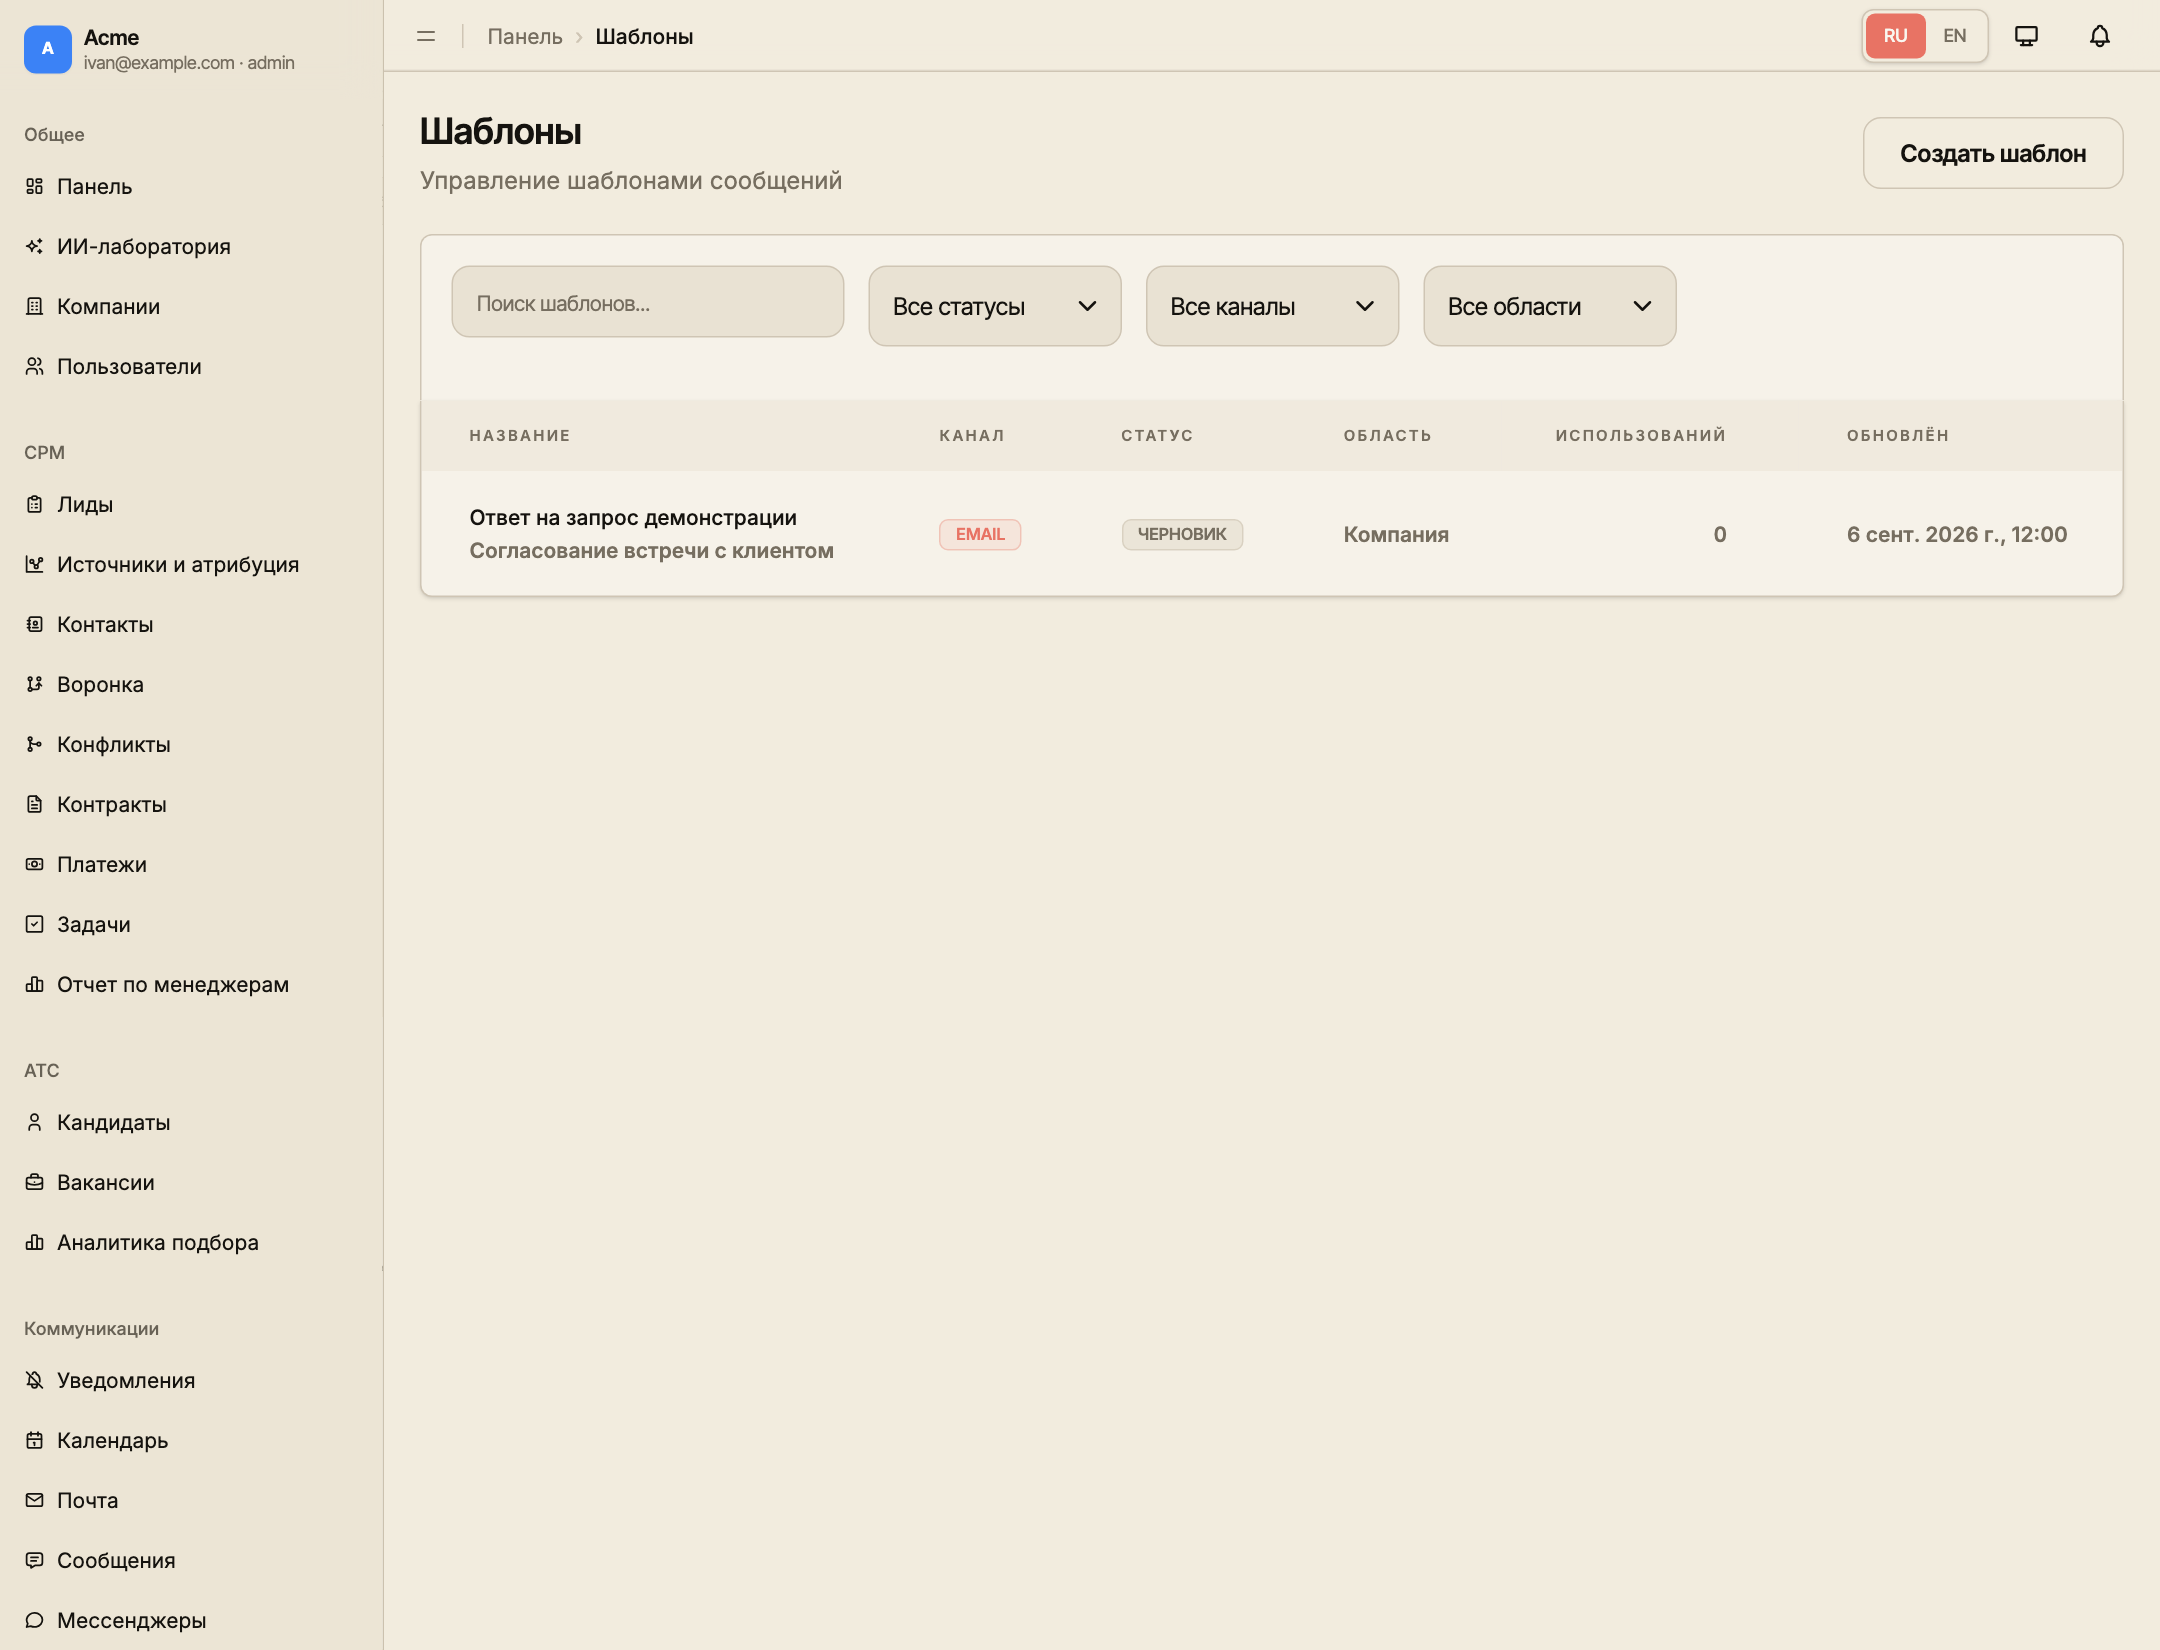Open ИИ-лаборатория sparkle icon
2160x1650 pixels.
click(34, 246)
